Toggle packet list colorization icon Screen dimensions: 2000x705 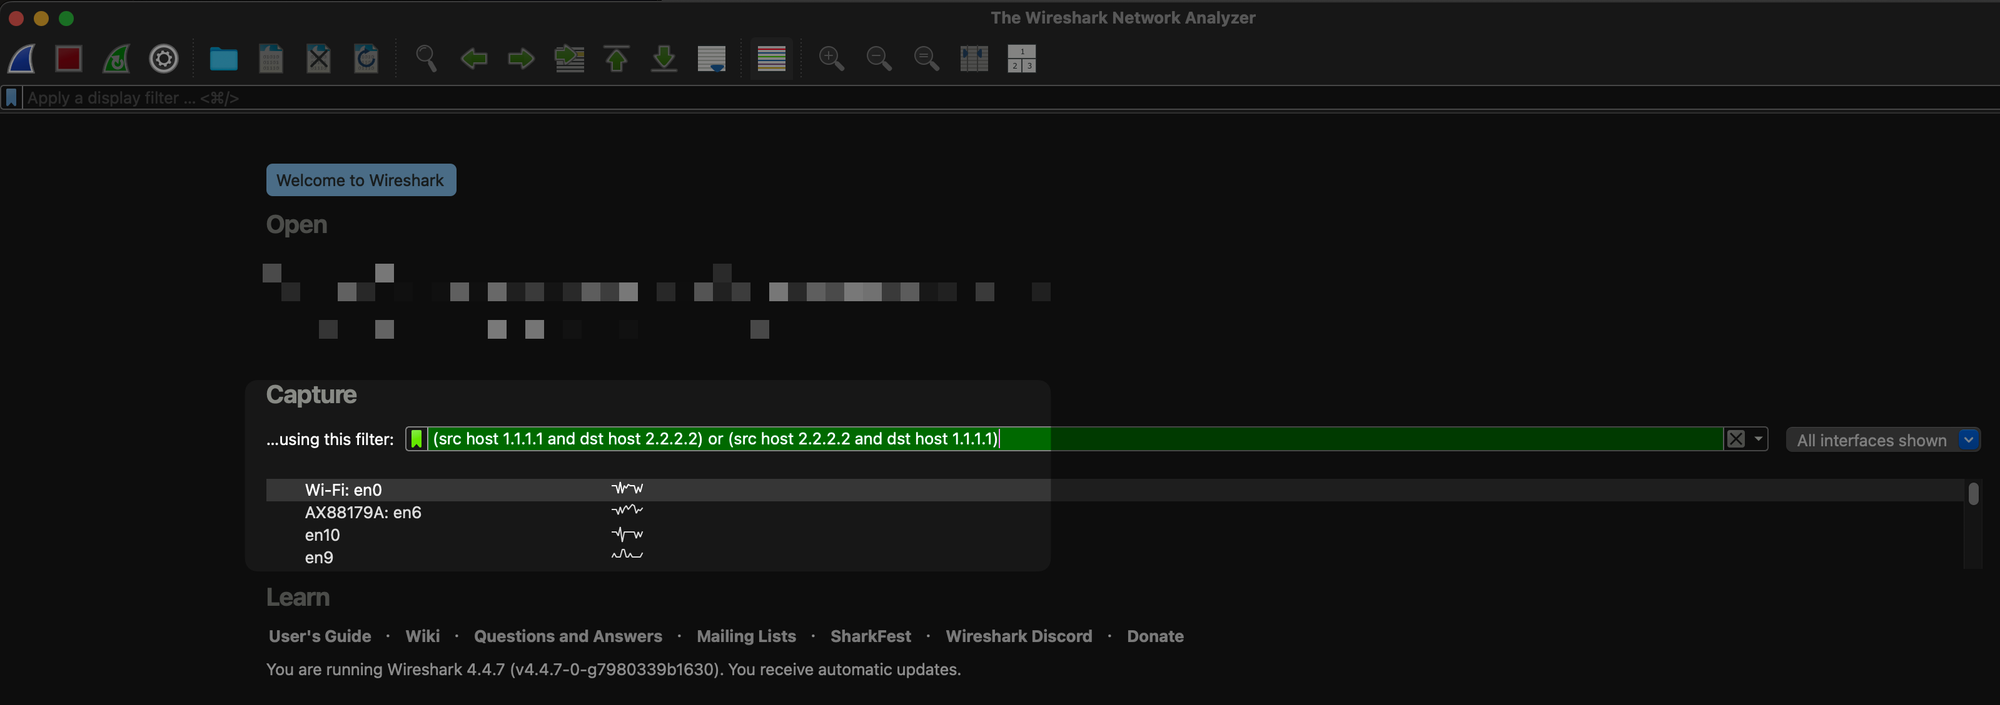pos(771,59)
